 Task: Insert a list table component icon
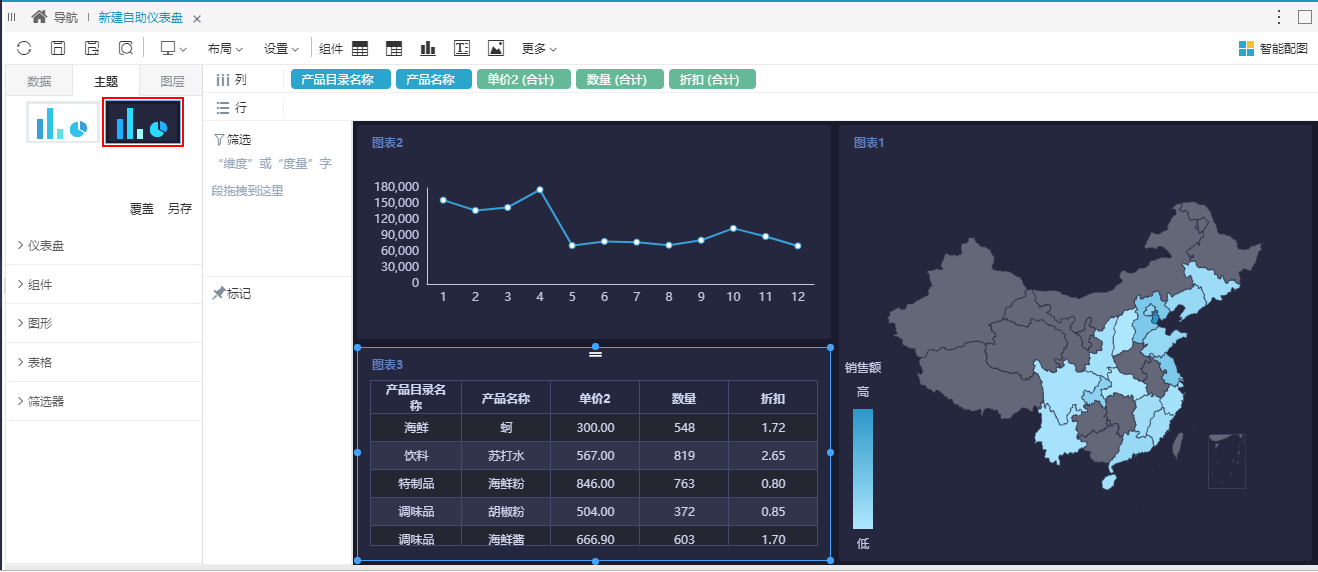360,48
